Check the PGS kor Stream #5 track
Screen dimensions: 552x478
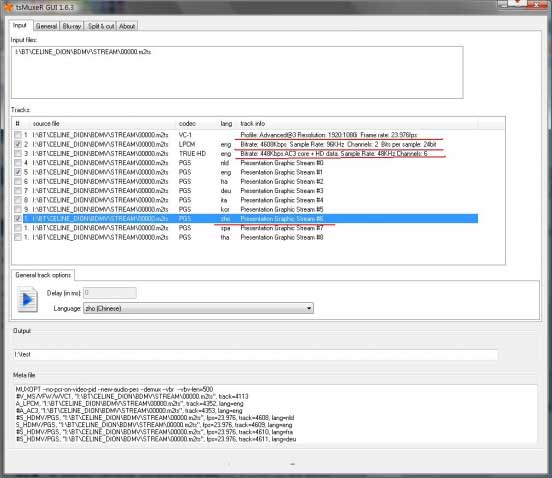[18, 209]
